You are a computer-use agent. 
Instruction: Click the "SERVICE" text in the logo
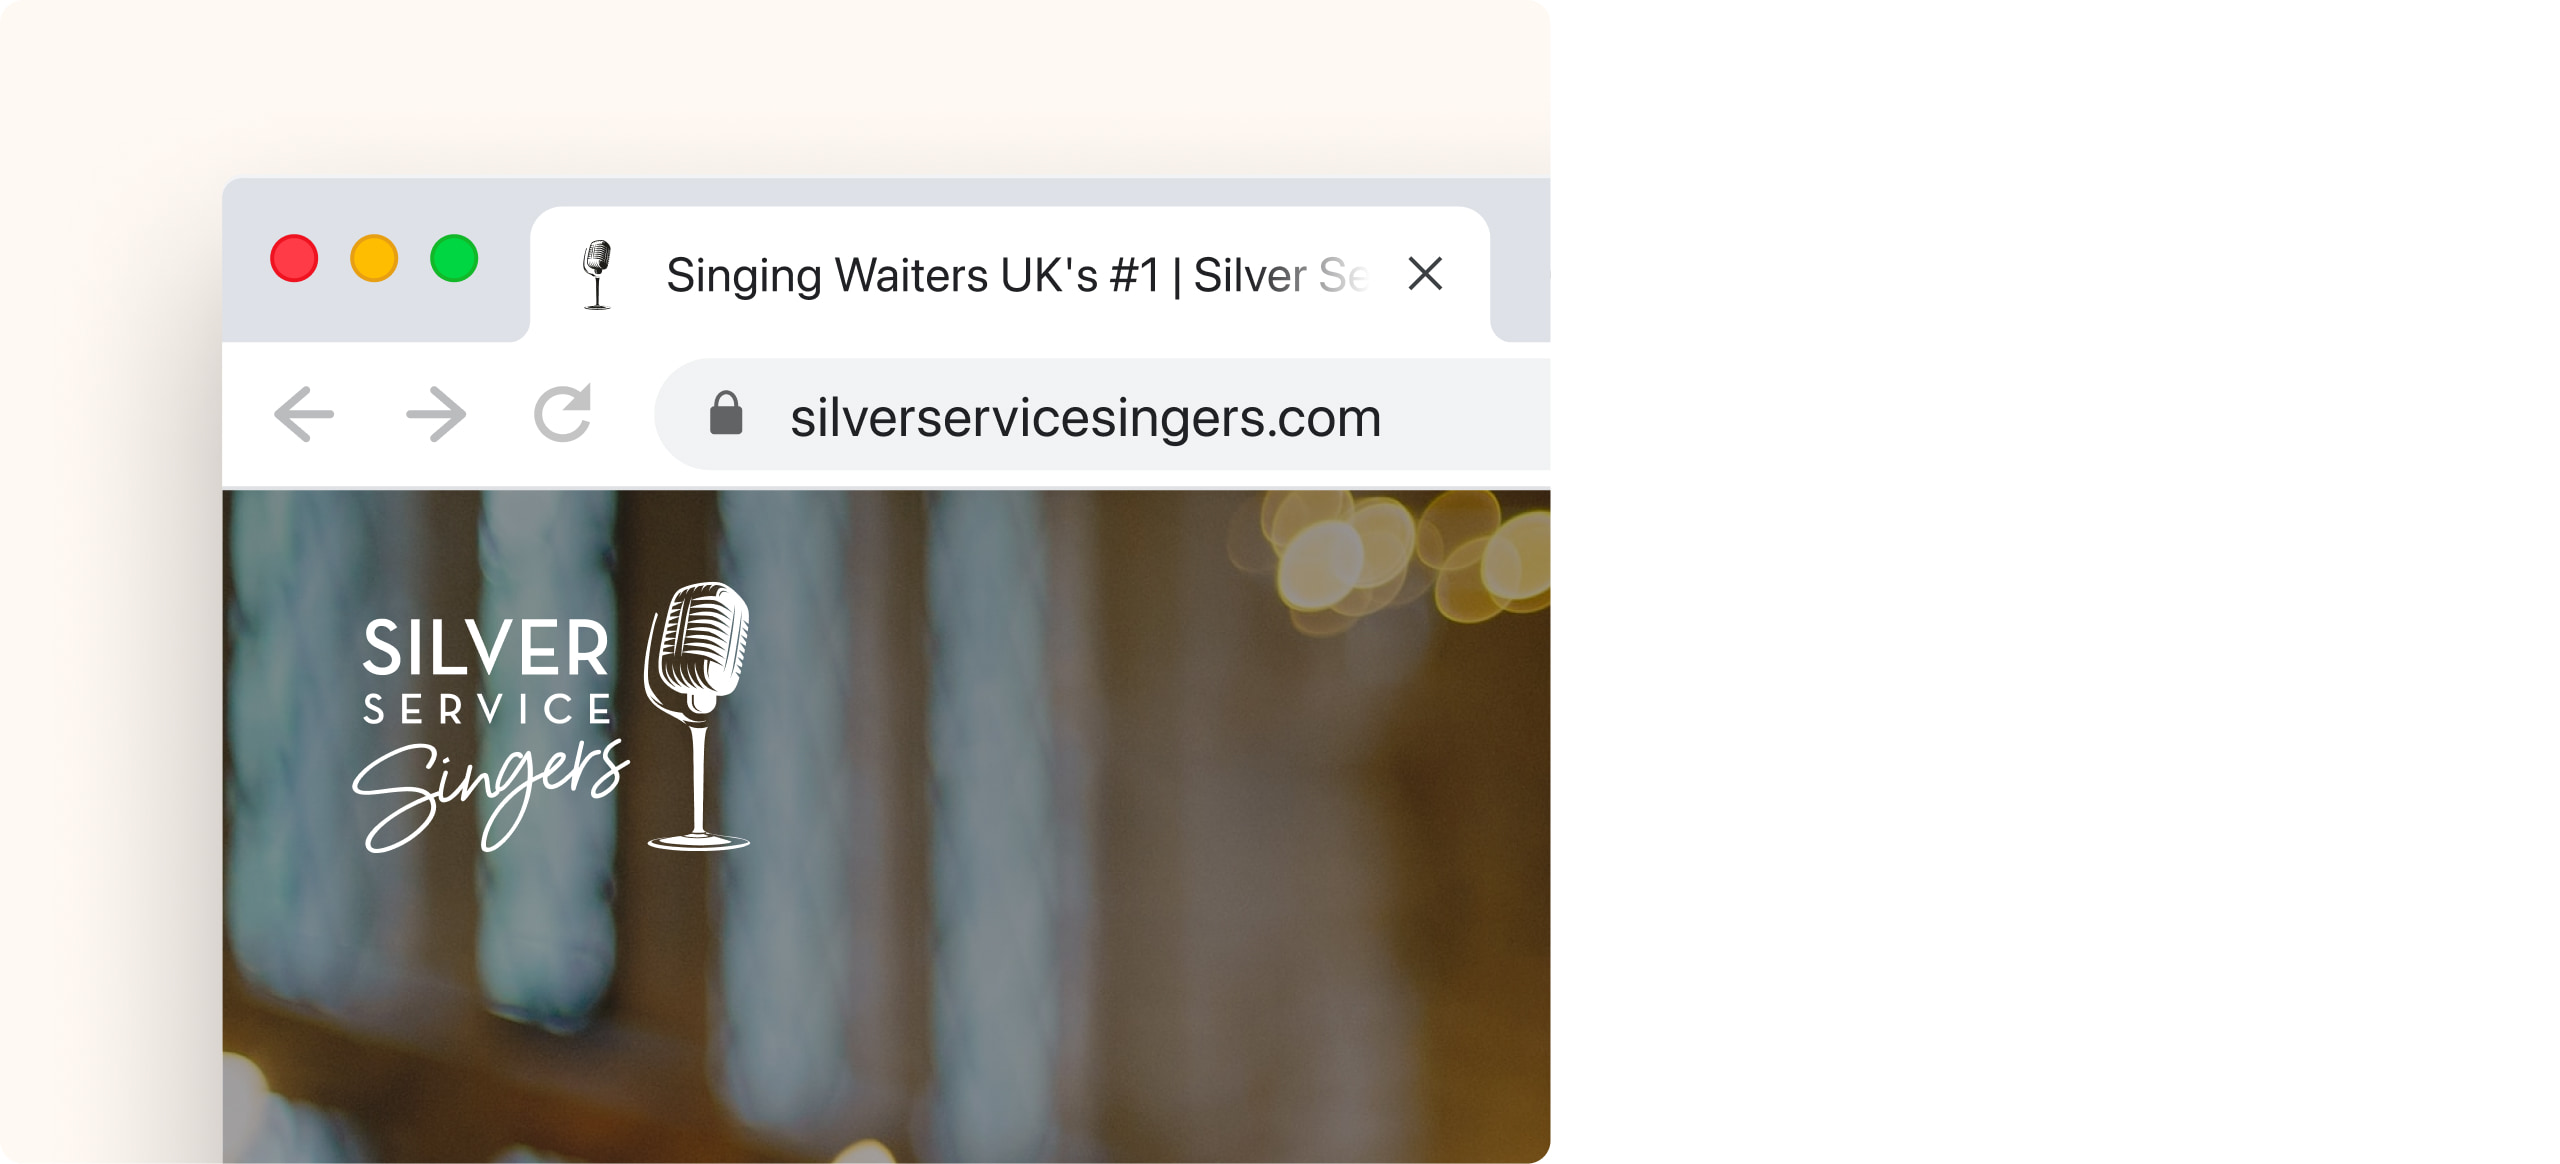click(487, 709)
